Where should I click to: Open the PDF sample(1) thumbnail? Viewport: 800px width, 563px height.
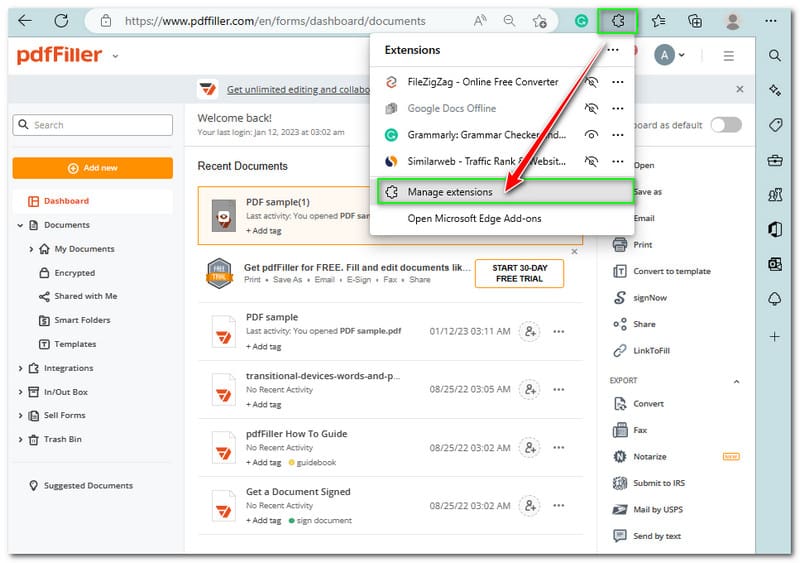click(x=223, y=216)
